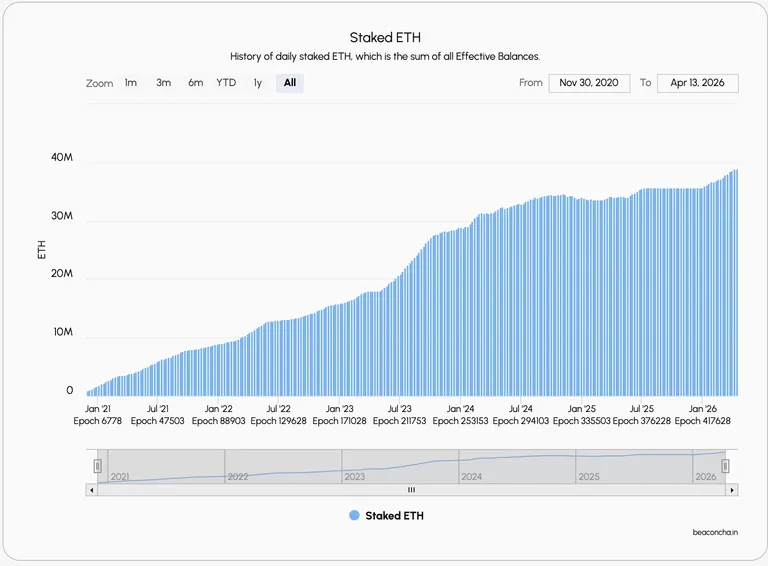Choose the 6m zoom option
The image size is (768, 566).
[x=195, y=83]
